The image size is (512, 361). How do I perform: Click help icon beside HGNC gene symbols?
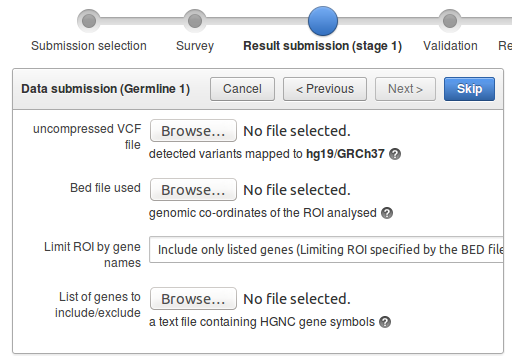(x=385, y=322)
